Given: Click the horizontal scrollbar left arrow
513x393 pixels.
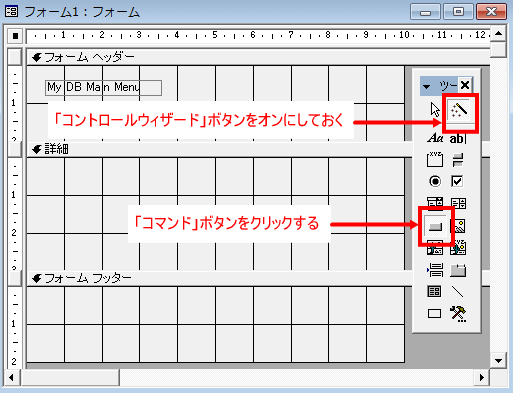Looking at the screenshot, I should point(12,378).
